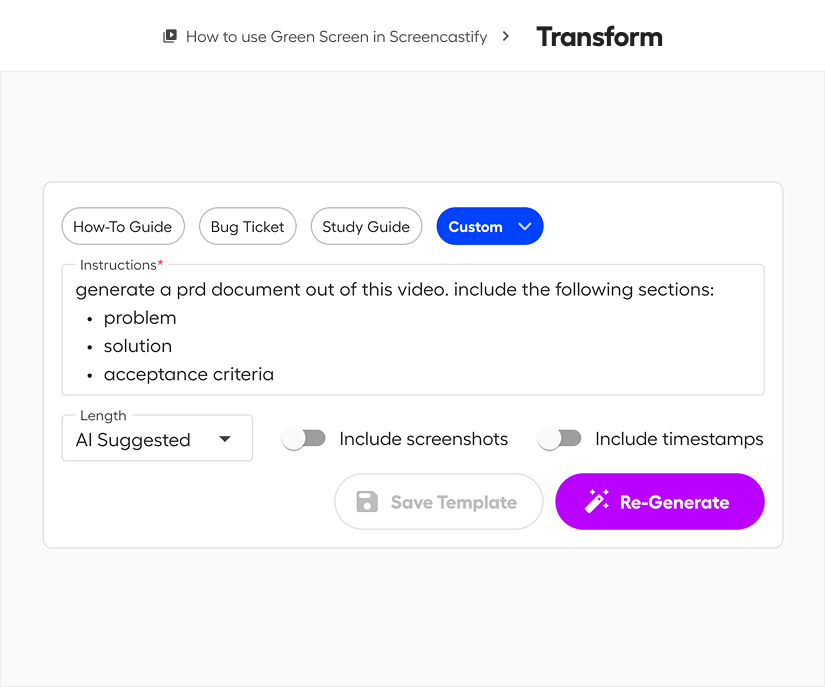
Task: Open the Green Screen video via the breadcrumb link
Action: pos(336,36)
